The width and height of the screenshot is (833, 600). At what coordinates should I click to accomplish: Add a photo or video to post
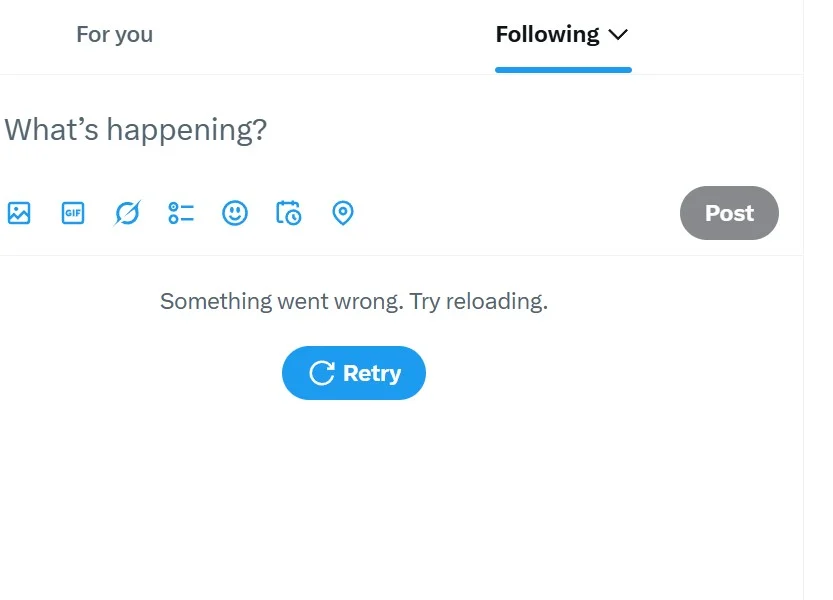(19, 213)
